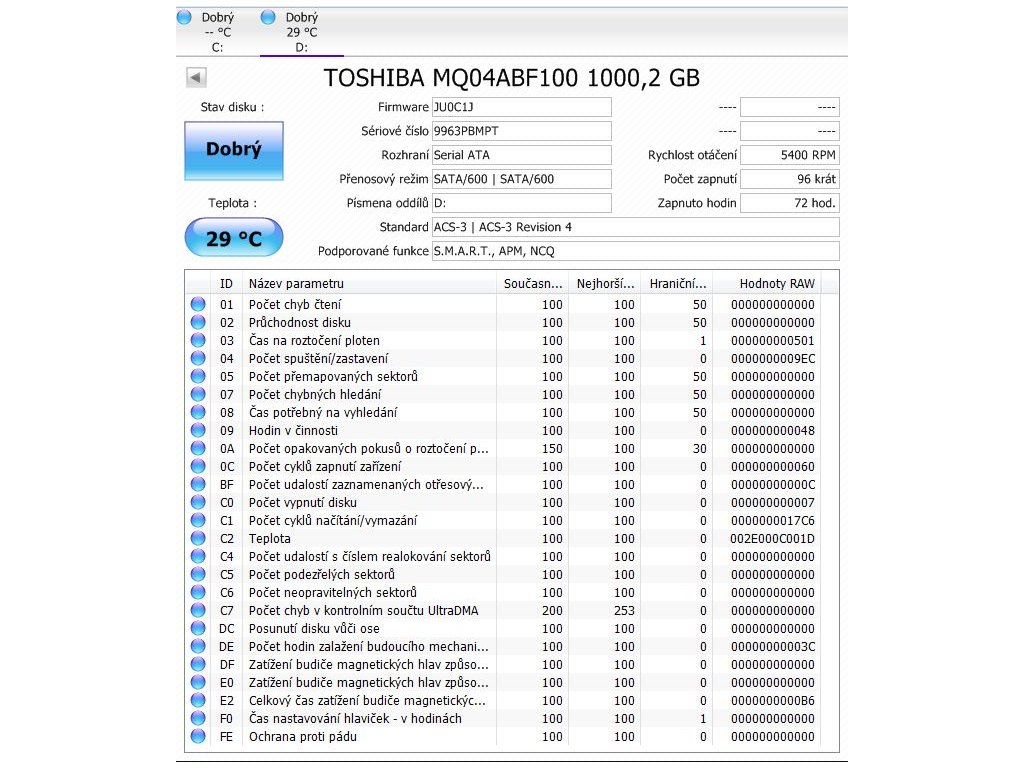The height and width of the screenshot is (768, 1024).
Task: Click the status icon of row 0A spin retry count
Action: click(x=198, y=449)
